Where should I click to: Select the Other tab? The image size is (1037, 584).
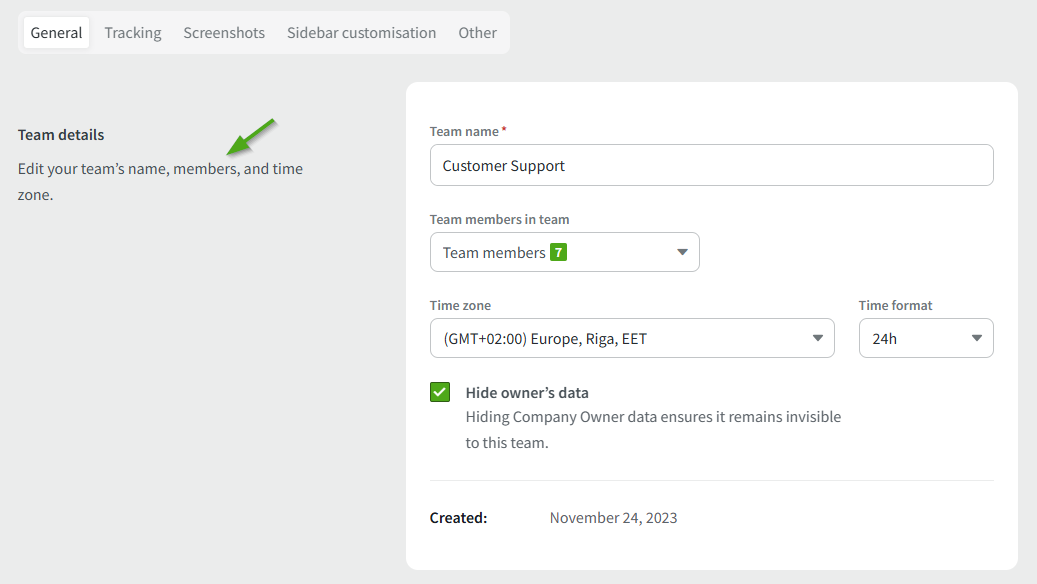pyautogui.click(x=477, y=33)
